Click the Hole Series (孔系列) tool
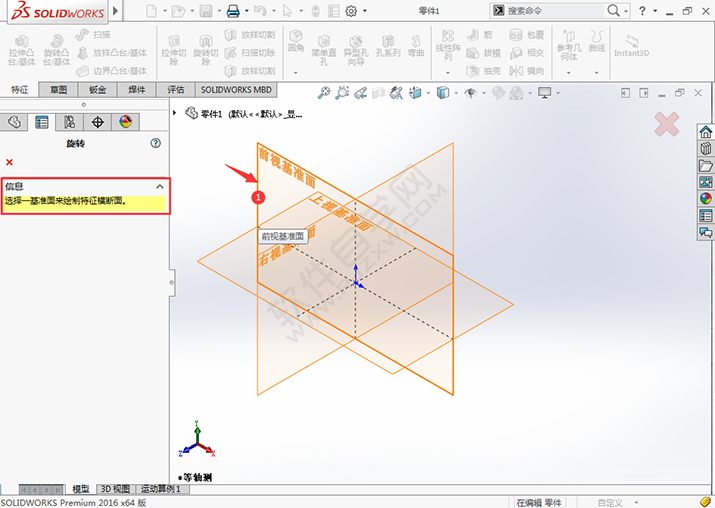Image resolution: width=715 pixels, height=508 pixels. click(388, 46)
